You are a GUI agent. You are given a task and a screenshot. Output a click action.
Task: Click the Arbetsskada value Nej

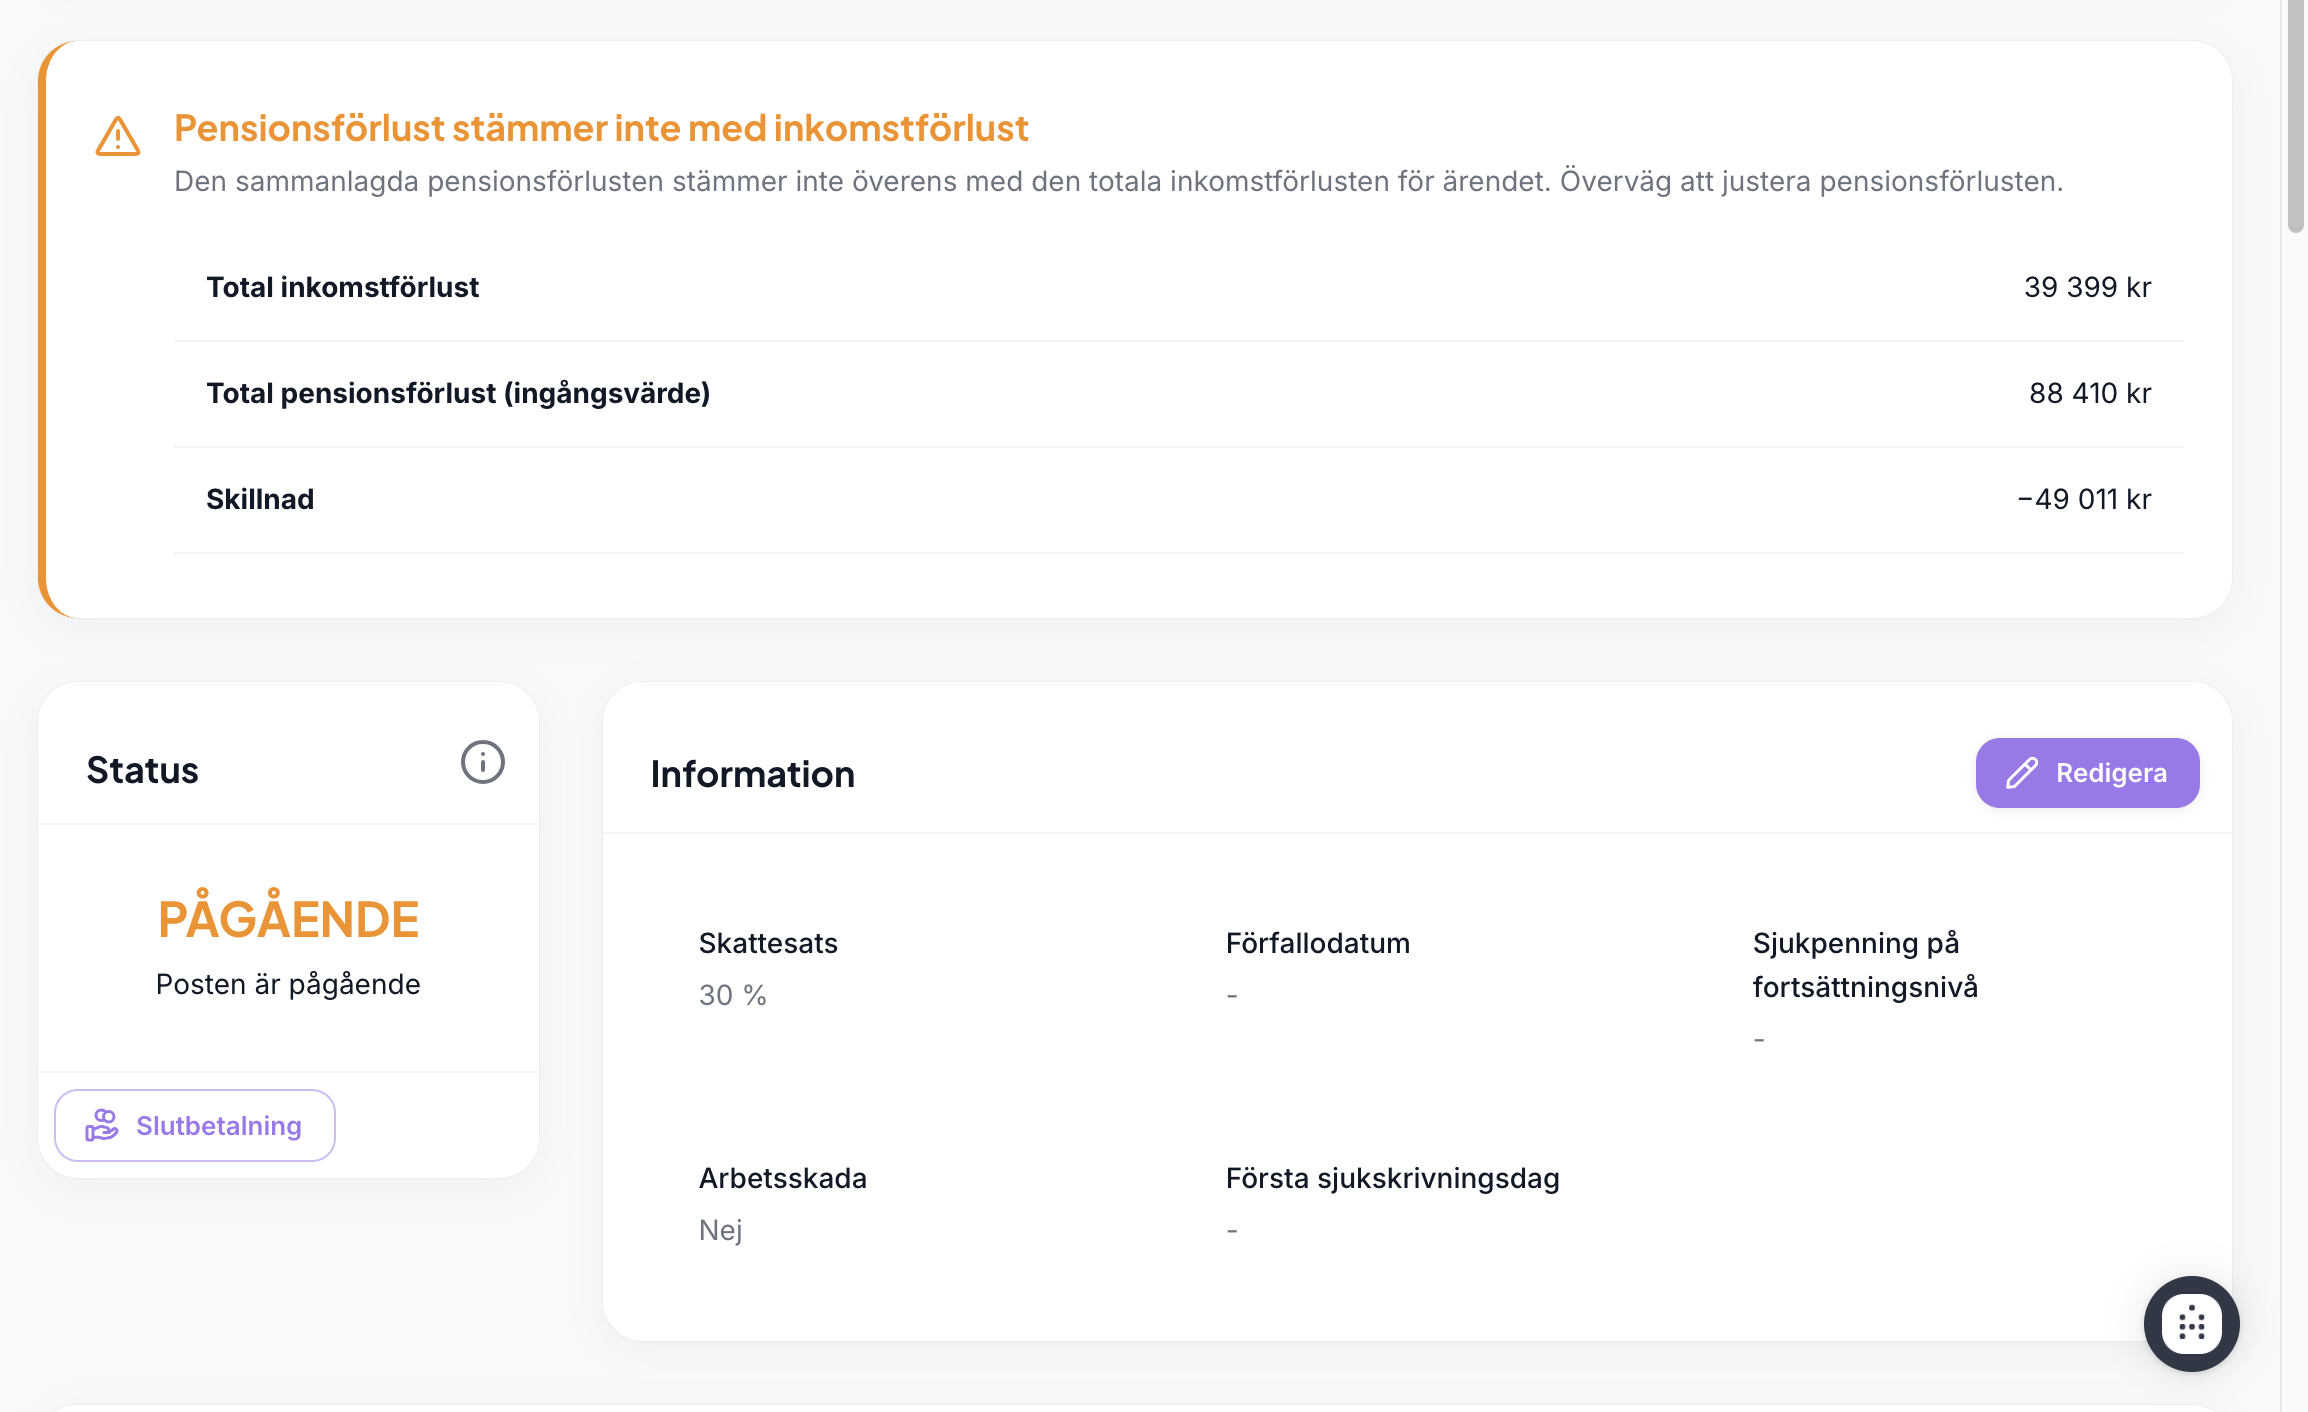click(x=720, y=1230)
